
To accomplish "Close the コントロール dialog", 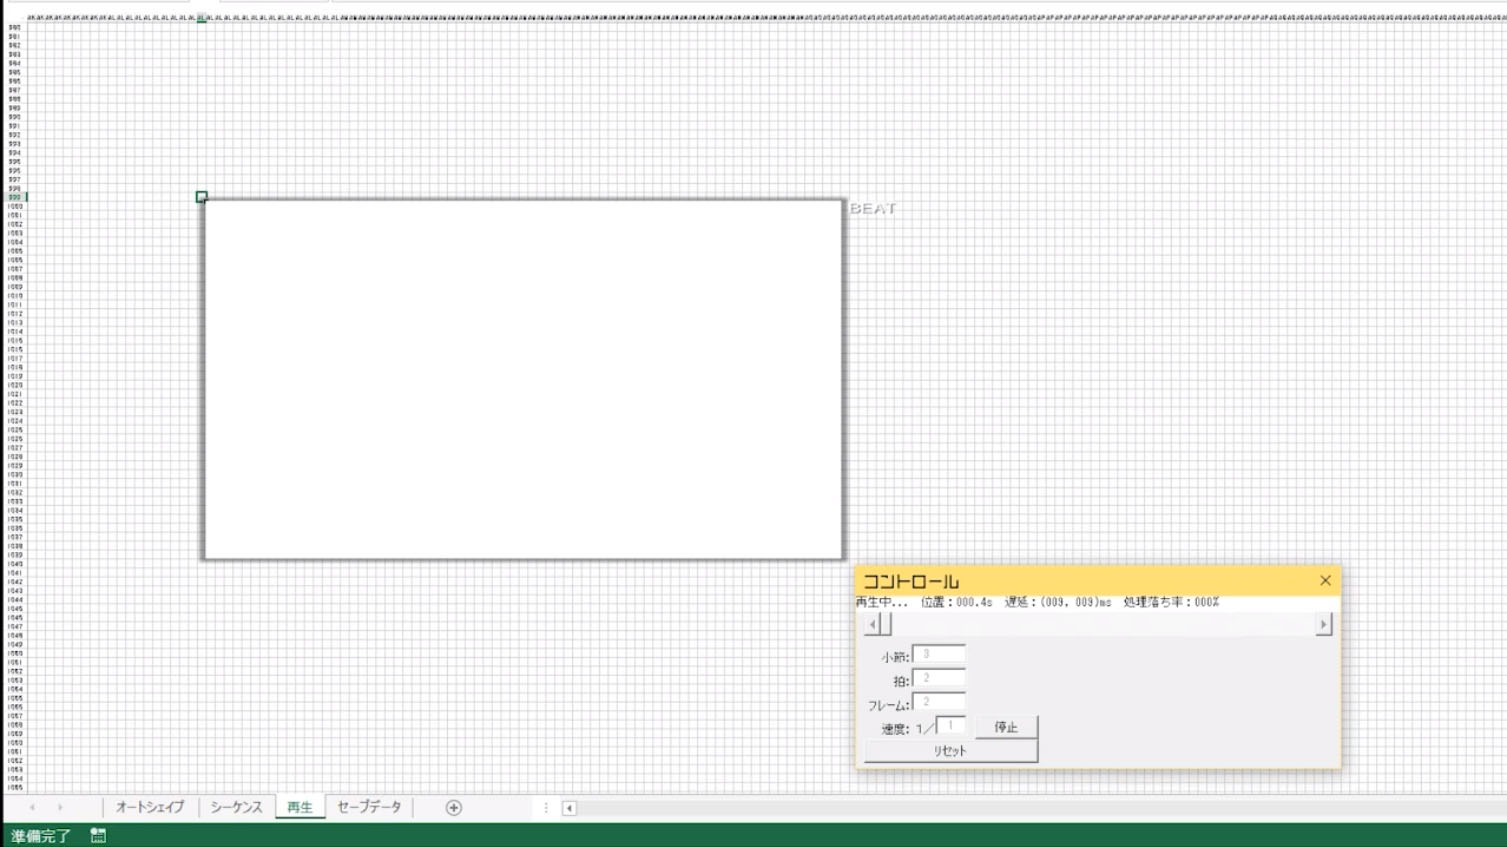I will click(1325, 580).
